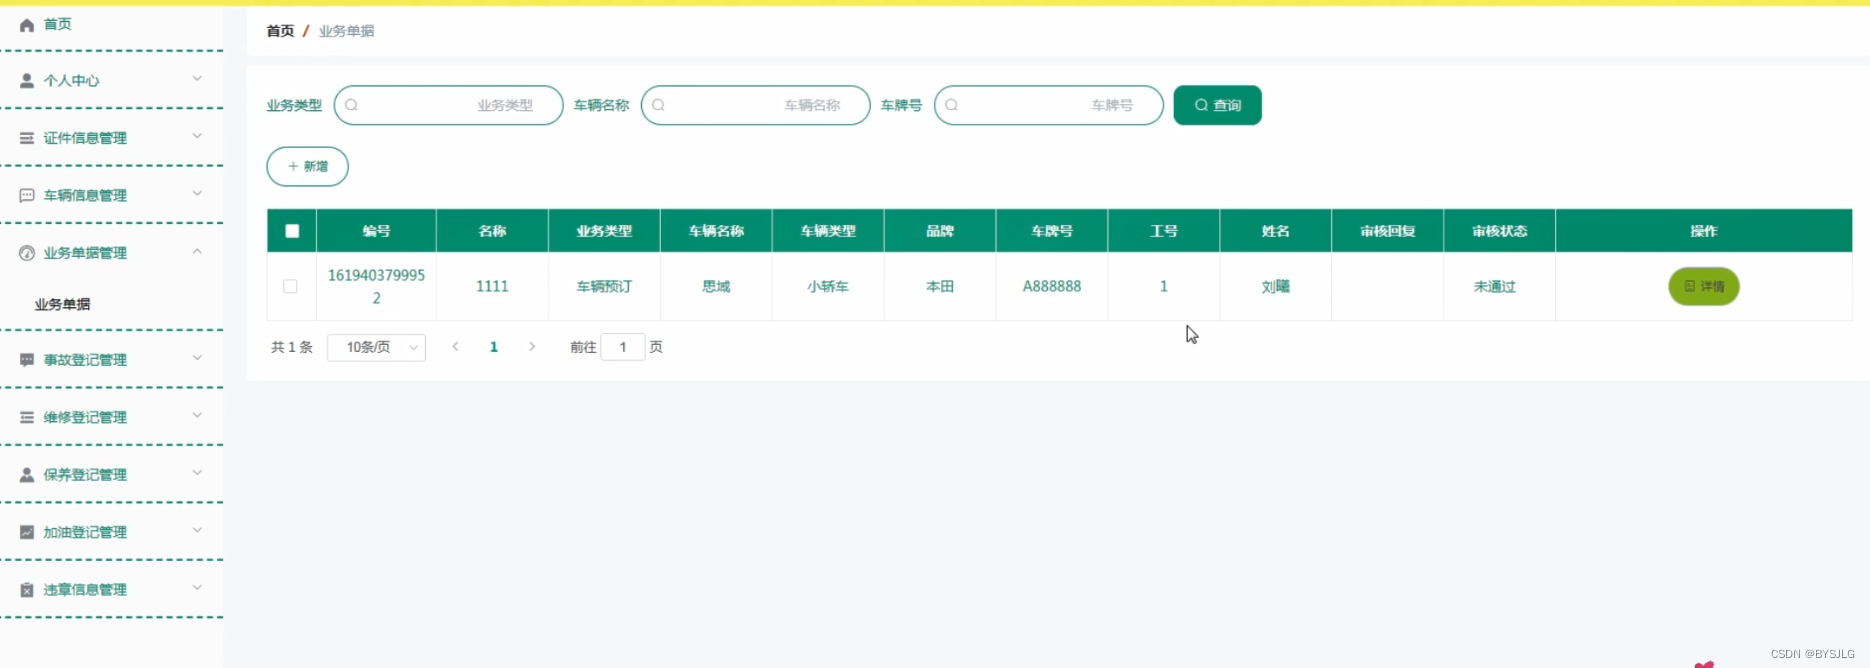Viewport: 1870px width, 668px height.
Task: Click the 共 1 条 total count text
Action: click(292, 347)
